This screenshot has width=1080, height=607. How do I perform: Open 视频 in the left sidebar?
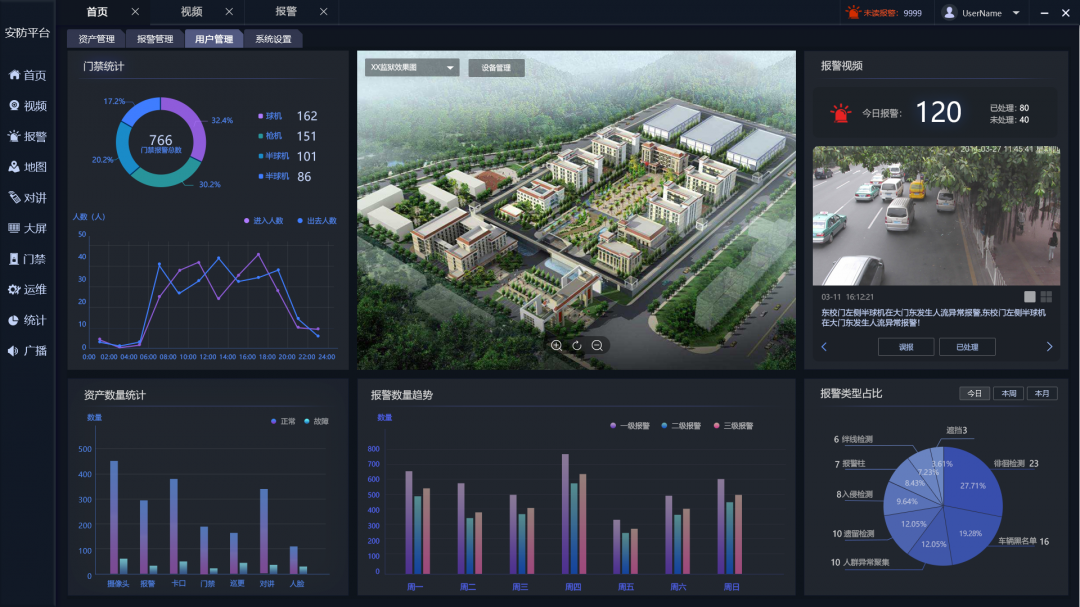[x=28, y=106]
